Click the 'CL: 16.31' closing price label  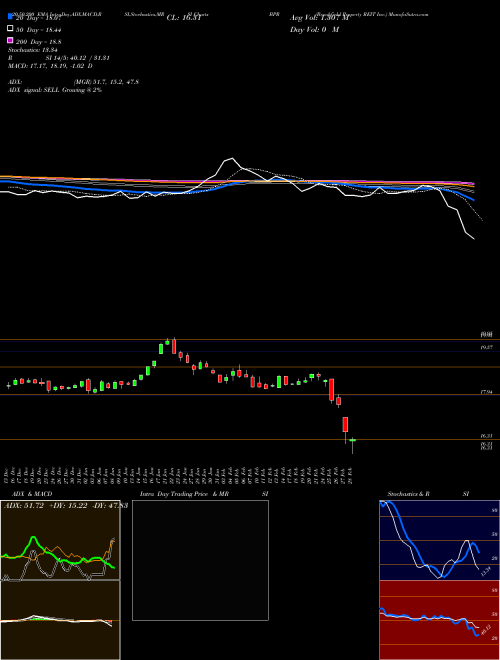[x=184, y=18]
